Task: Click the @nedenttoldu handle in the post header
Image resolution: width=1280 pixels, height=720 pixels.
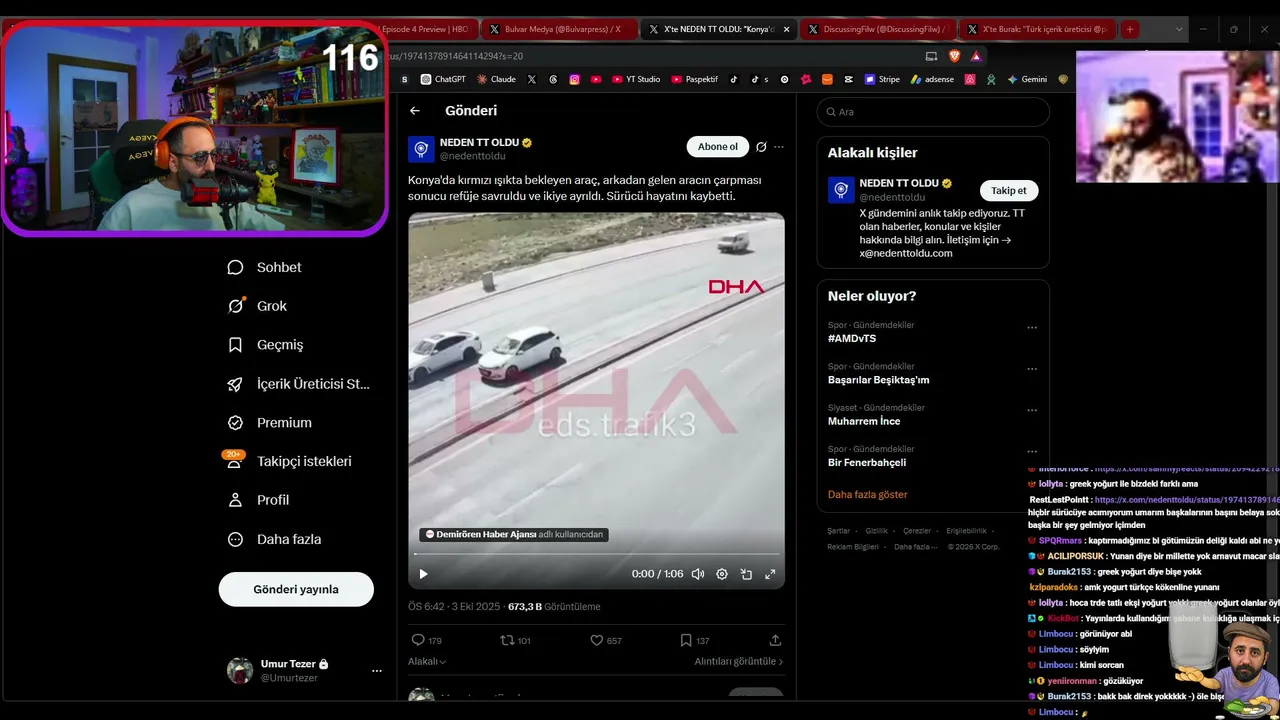Action: [473, 156]
